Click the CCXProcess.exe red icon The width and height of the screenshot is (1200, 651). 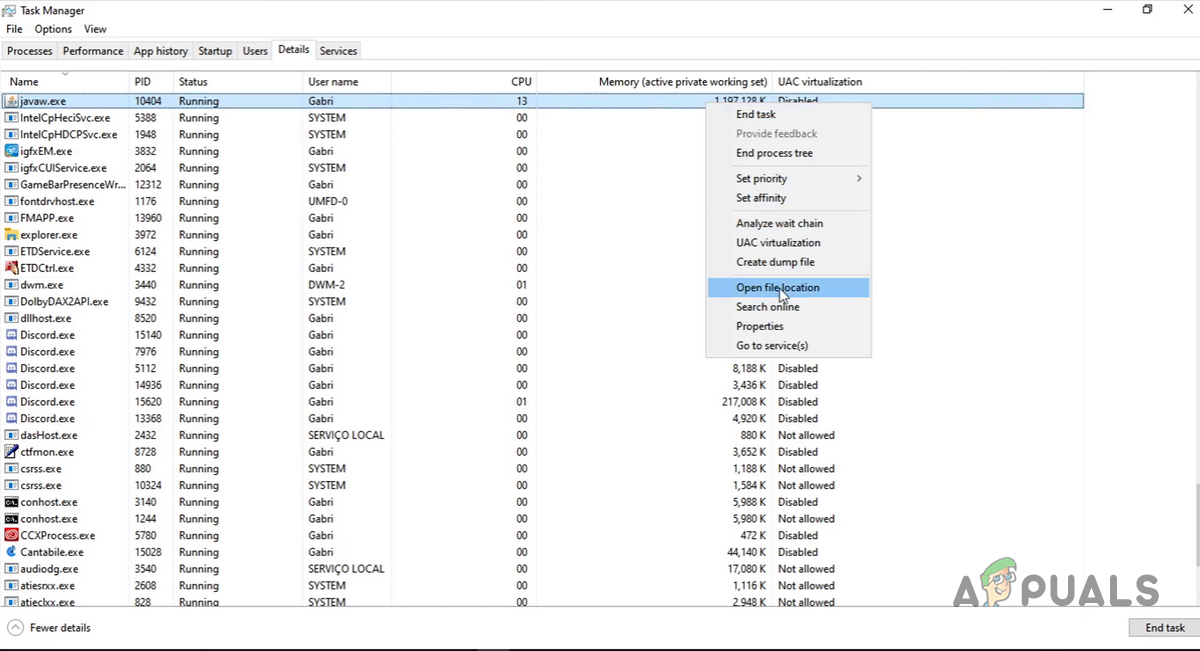click(11, 535)
